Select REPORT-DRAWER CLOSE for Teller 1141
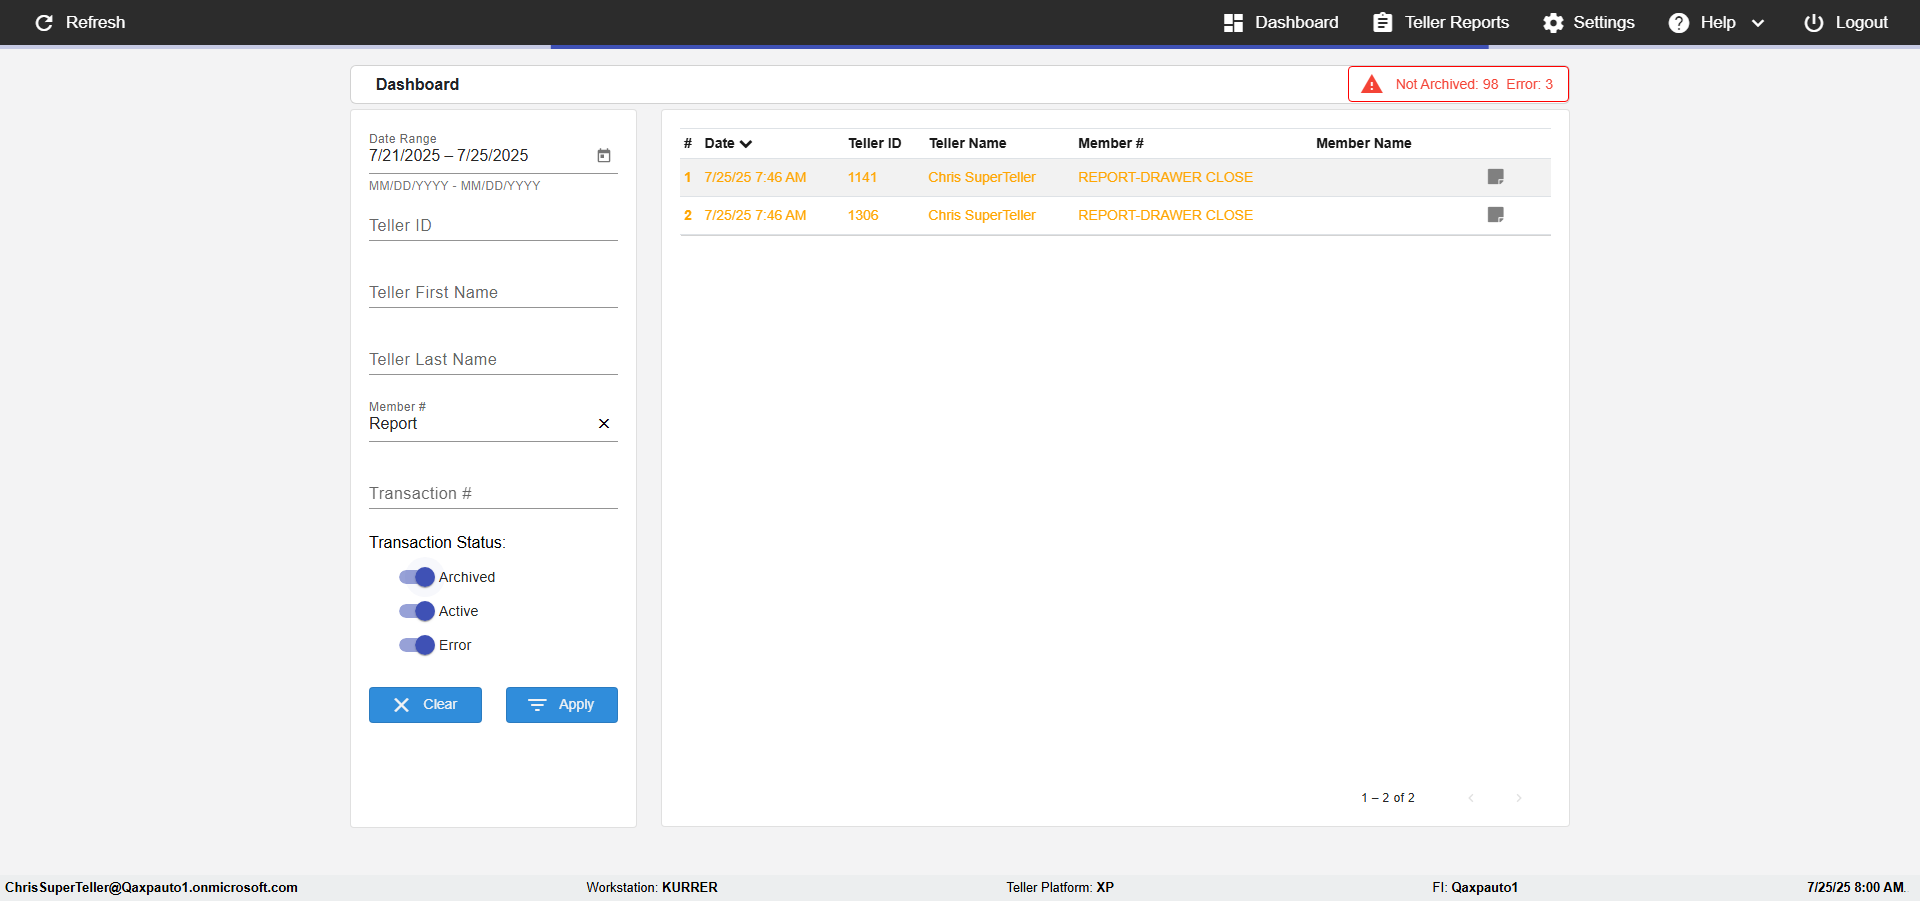The width and height of the screenshot is (1920, 901). click(x=1165, y=177)
